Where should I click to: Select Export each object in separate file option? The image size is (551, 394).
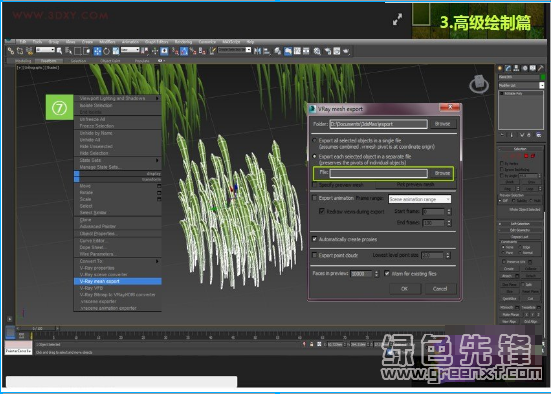pos(315,156)
